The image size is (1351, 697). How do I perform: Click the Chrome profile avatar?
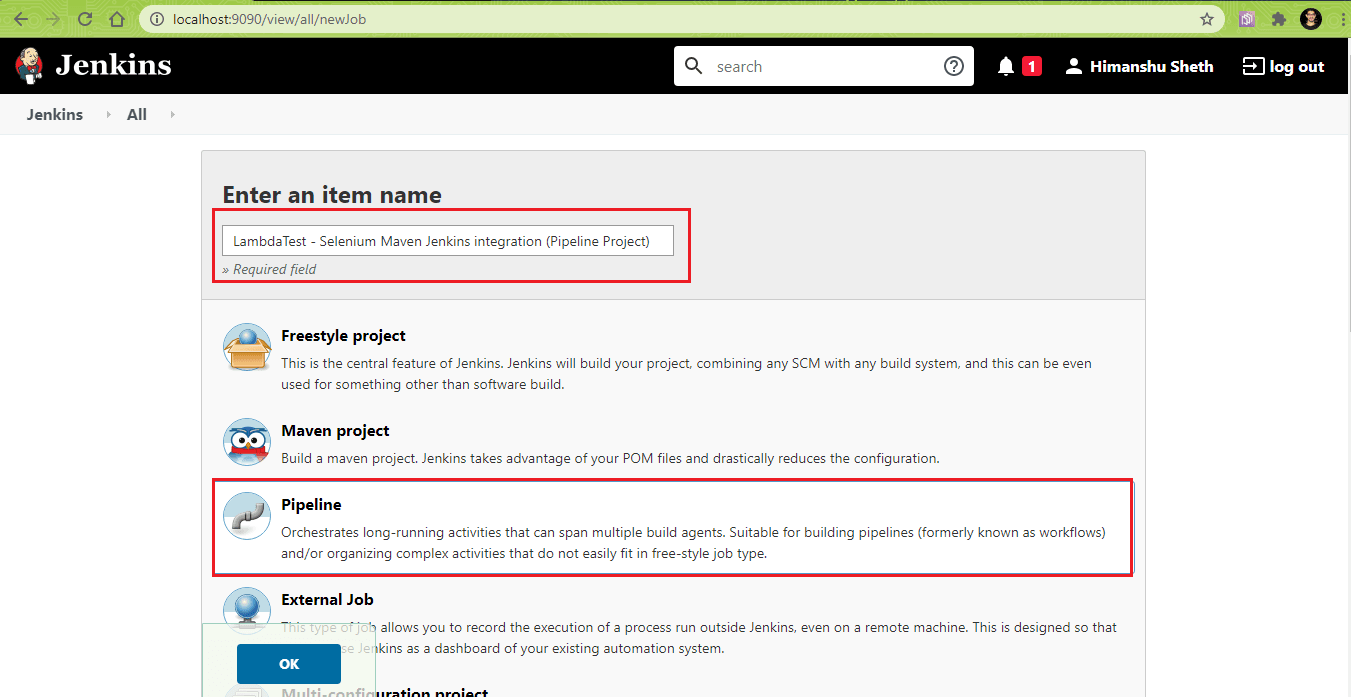pos(1310,18)
